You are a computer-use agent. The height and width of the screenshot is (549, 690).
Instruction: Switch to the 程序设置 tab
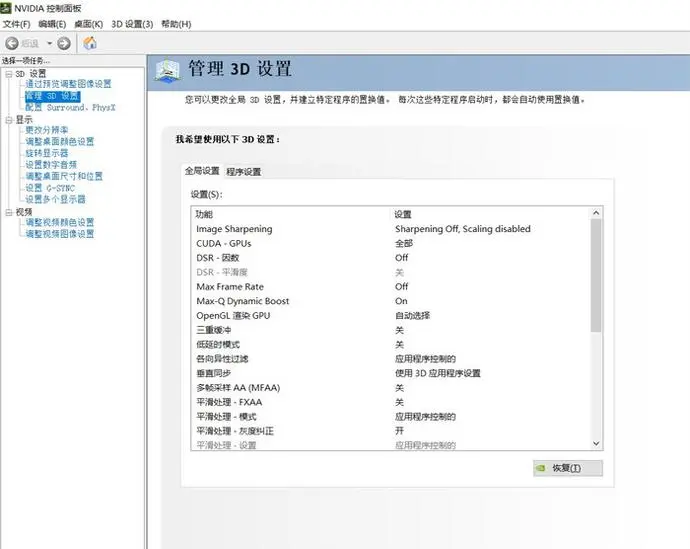pos(244,172)
